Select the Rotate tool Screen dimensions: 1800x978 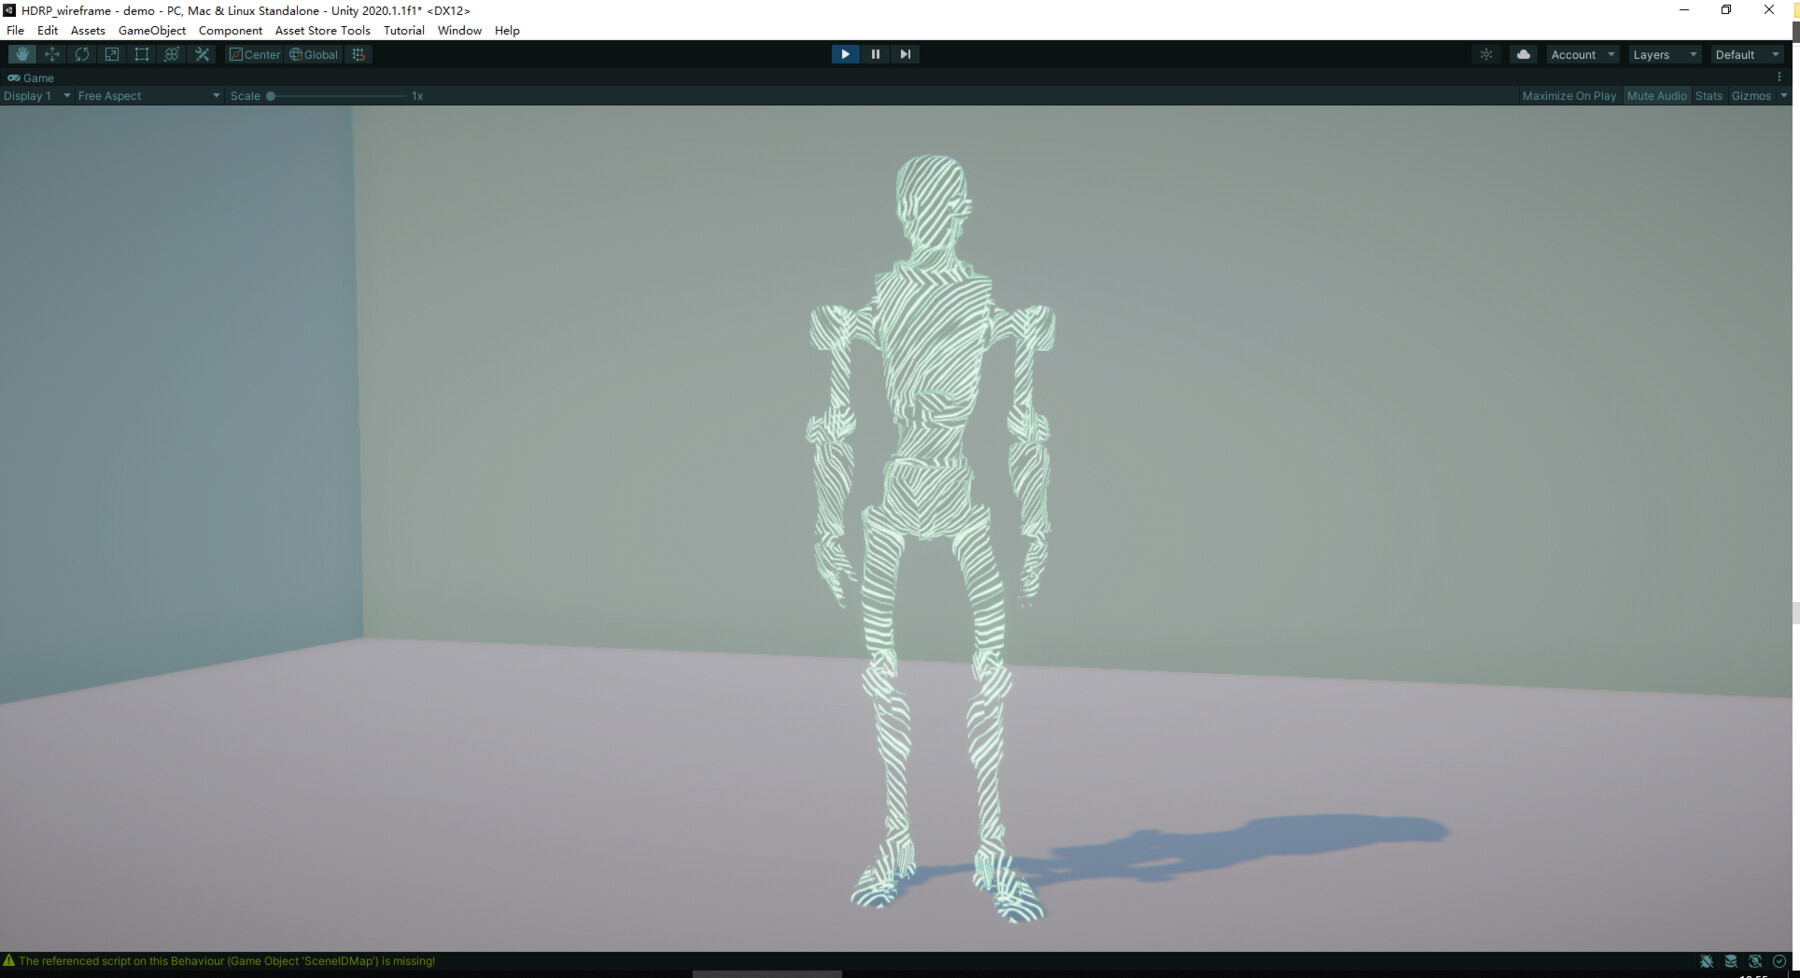click(81, 54)
